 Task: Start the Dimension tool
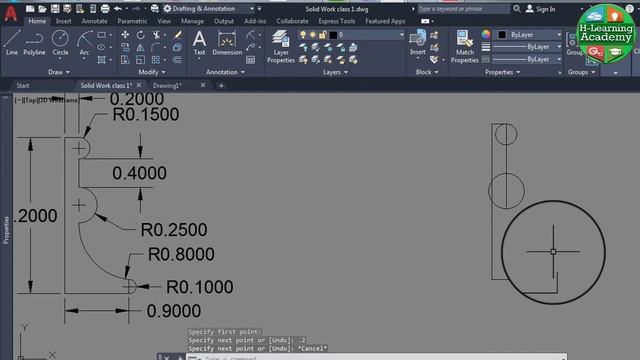[227, 43]
